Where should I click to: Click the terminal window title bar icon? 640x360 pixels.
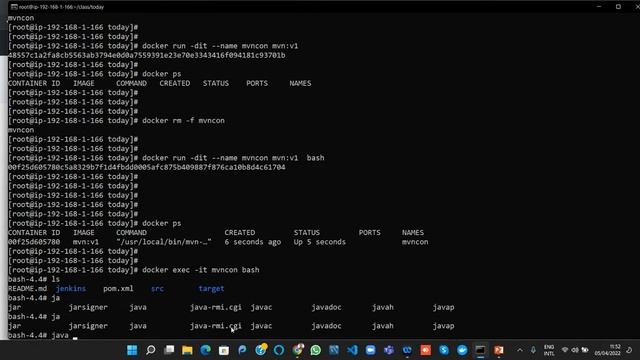click(14, 7)
